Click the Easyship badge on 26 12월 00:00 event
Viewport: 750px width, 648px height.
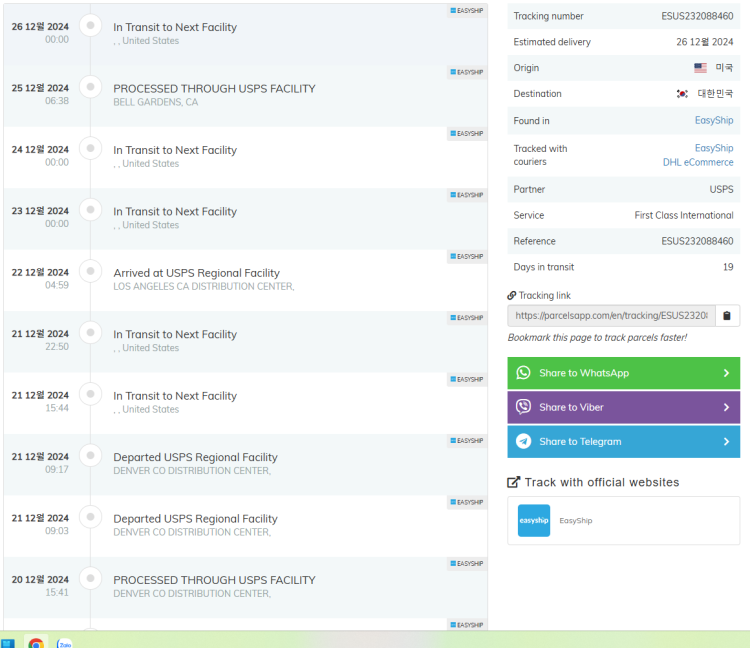(467, 11)
